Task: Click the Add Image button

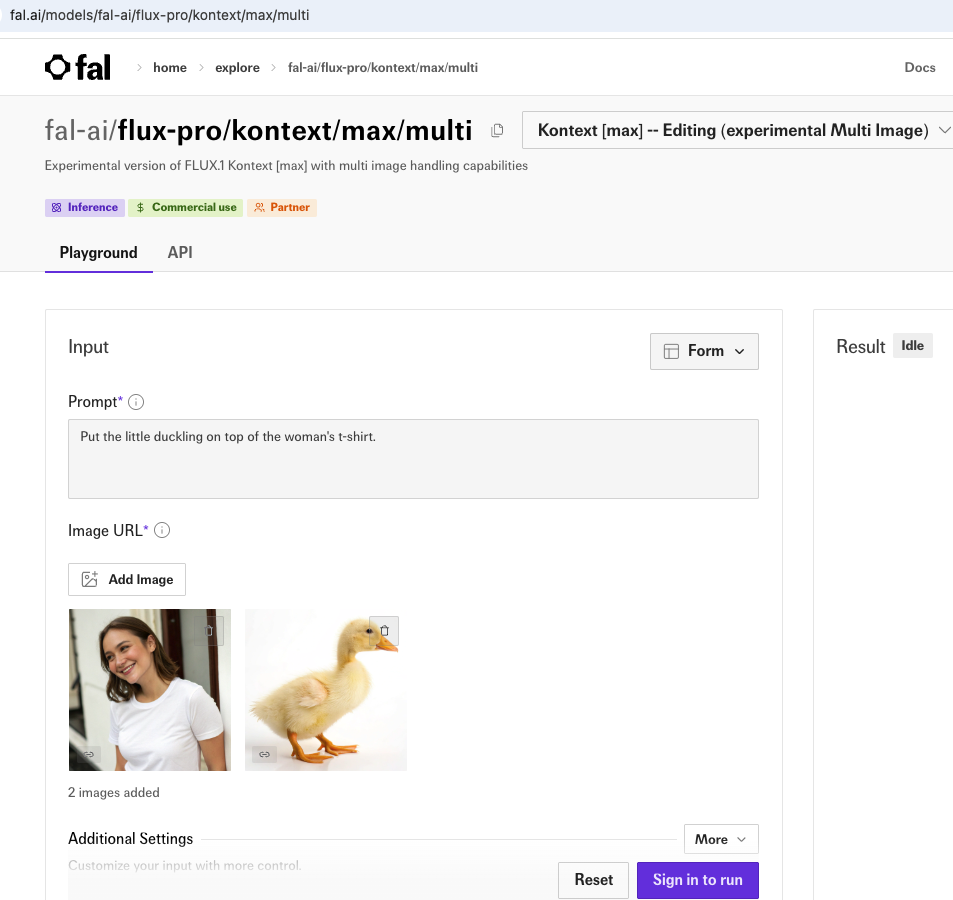Action: [127, 579]
